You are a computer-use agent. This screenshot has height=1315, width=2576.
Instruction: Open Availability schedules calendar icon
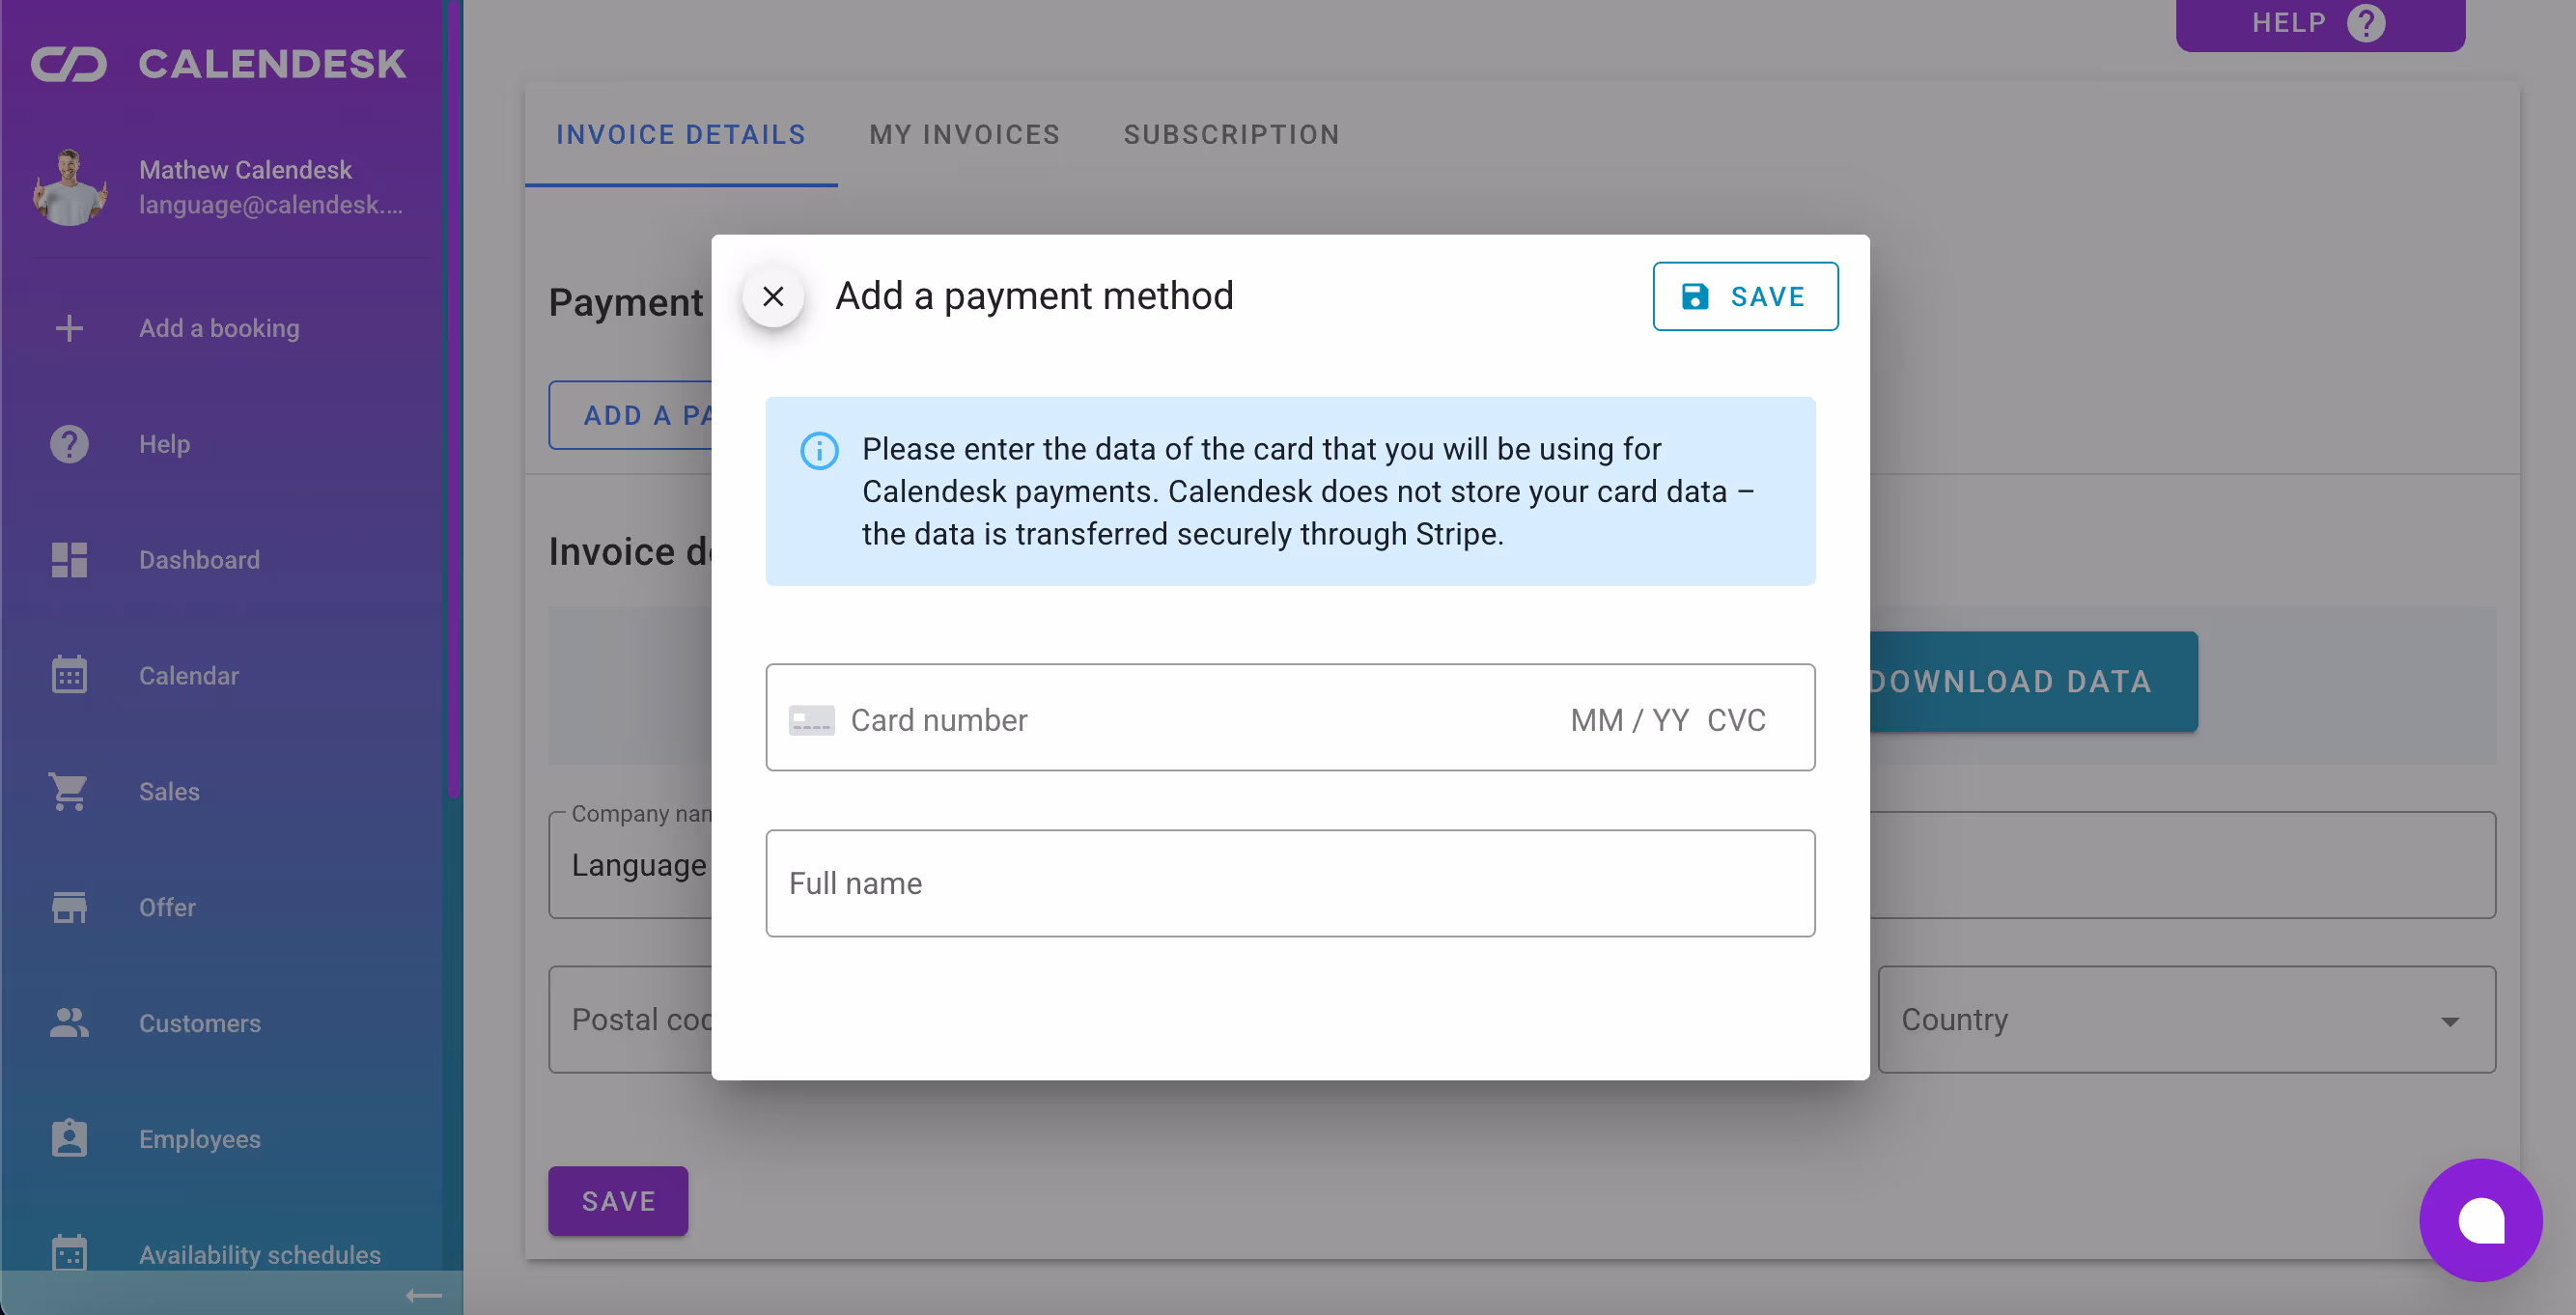click(x=68, y=1253)
